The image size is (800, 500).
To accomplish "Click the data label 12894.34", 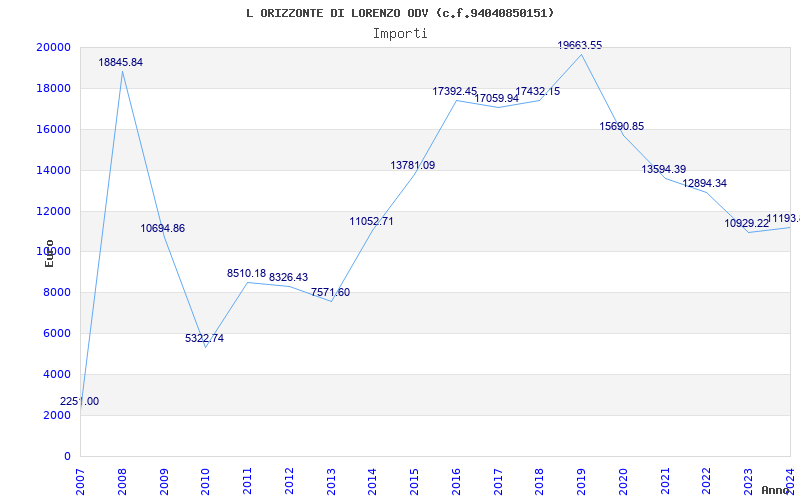I will click(x=705, y=184).
